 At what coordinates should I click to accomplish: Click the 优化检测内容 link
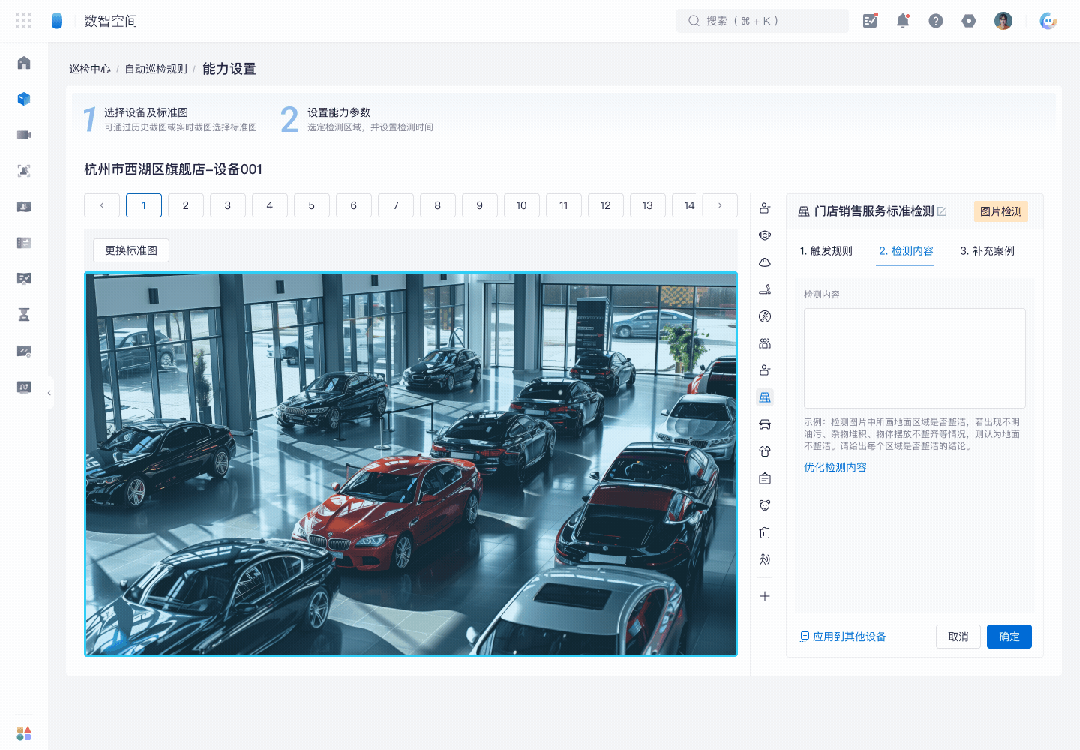point(835,467)
